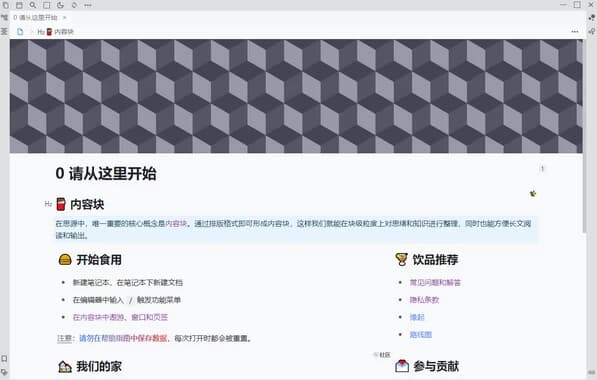
Task: Click the daily note calendar icon
Action: click(19, 5)
